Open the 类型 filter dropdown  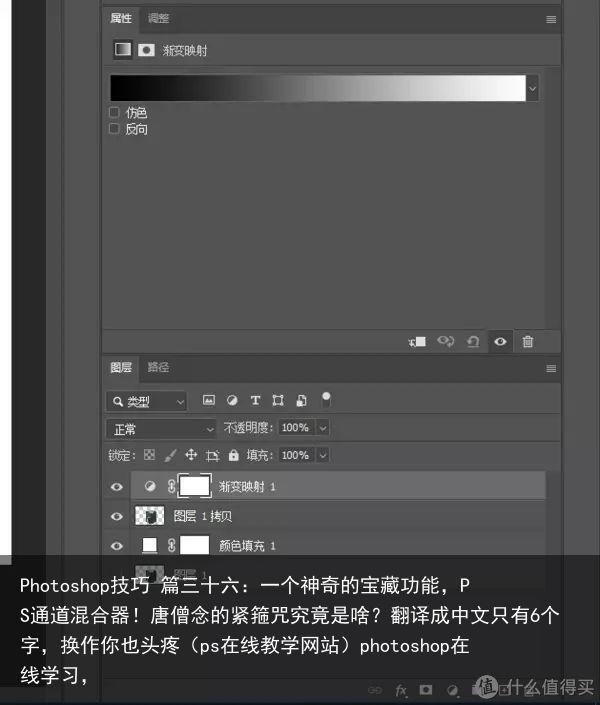pos(147,402)
